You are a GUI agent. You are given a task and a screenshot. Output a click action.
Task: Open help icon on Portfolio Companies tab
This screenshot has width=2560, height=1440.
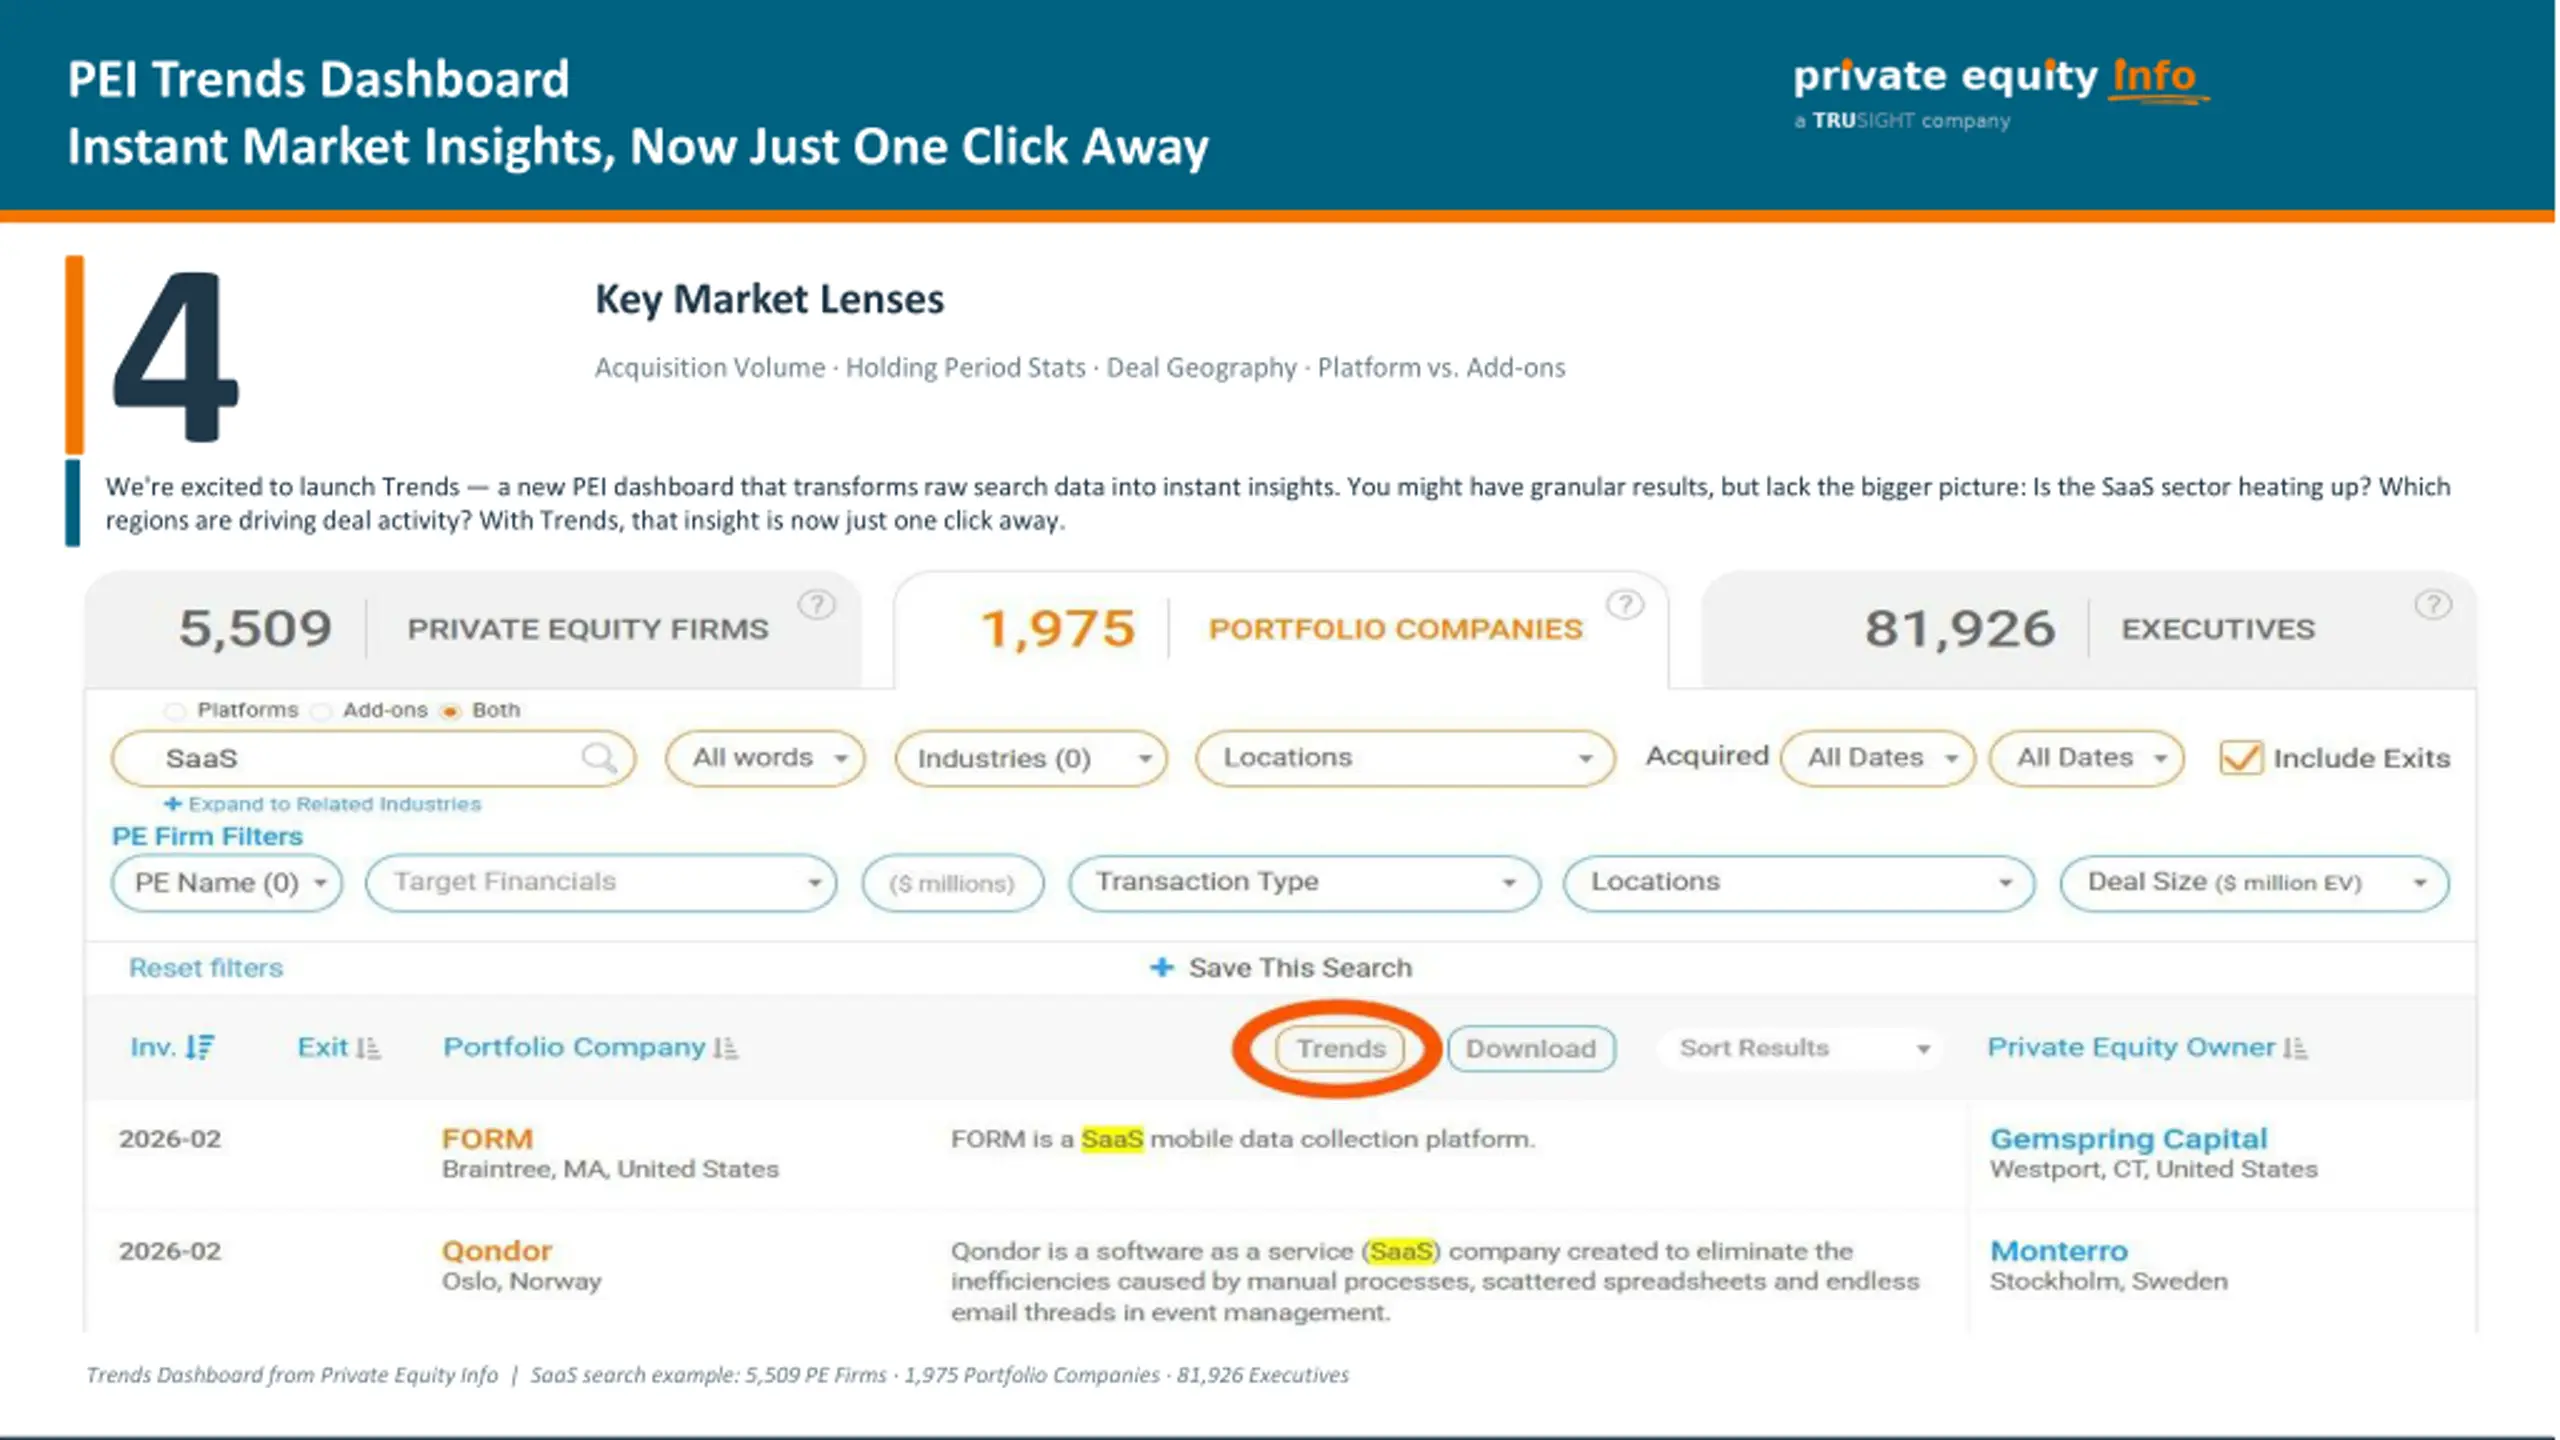coord(1625,605)
